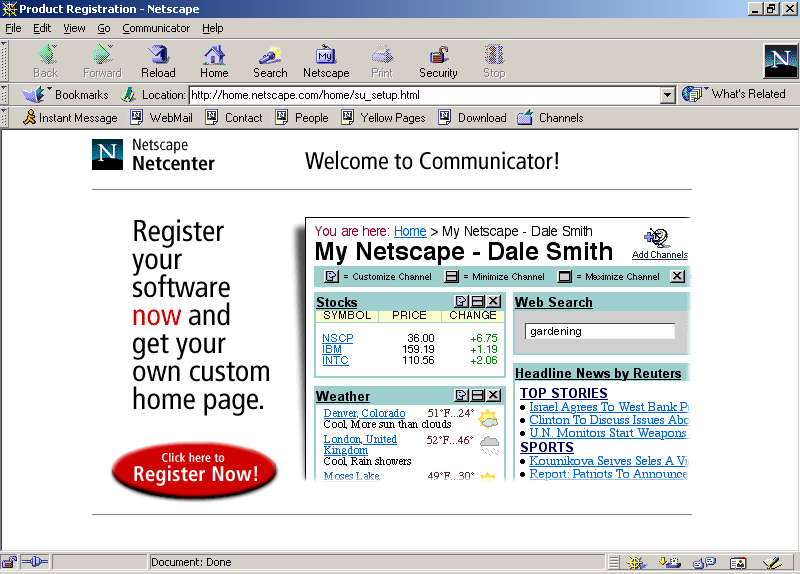Viewport: 800px width, 574px height.
Task: Open the Channels toolbar folder
Action: click(550, 118)
